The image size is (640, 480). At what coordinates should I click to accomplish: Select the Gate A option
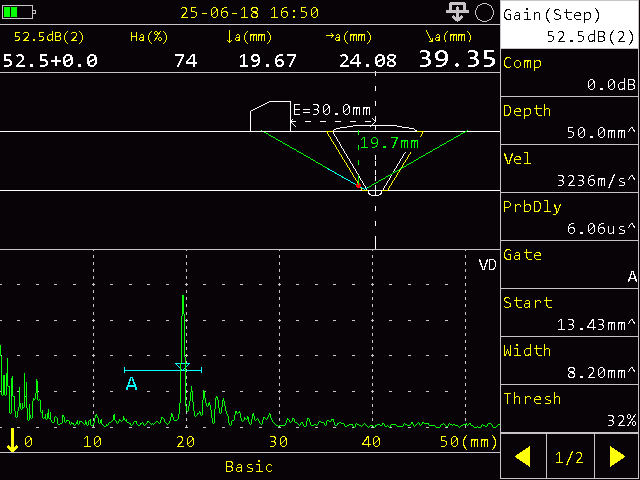[569, 264]
